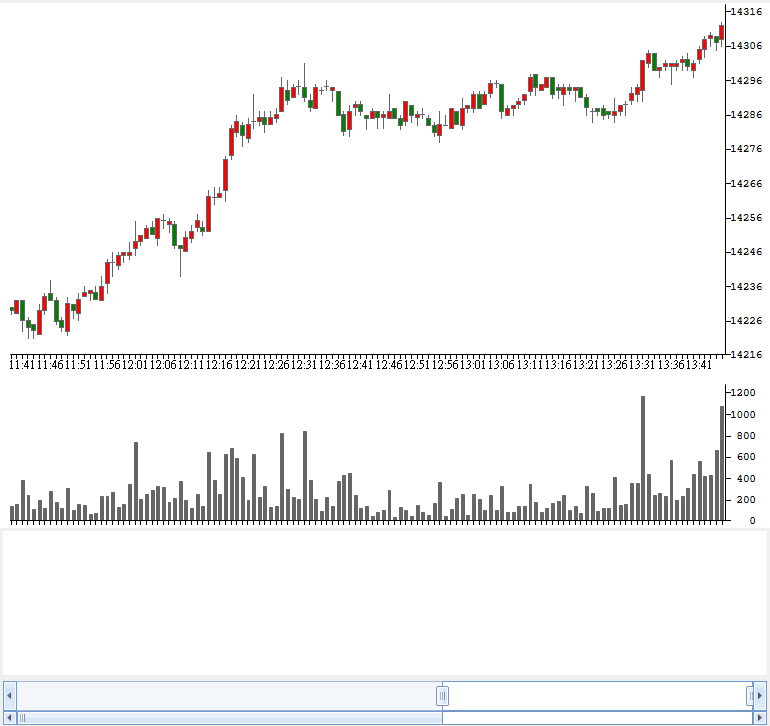Select the 14256 price axis label

coord(746,217)
